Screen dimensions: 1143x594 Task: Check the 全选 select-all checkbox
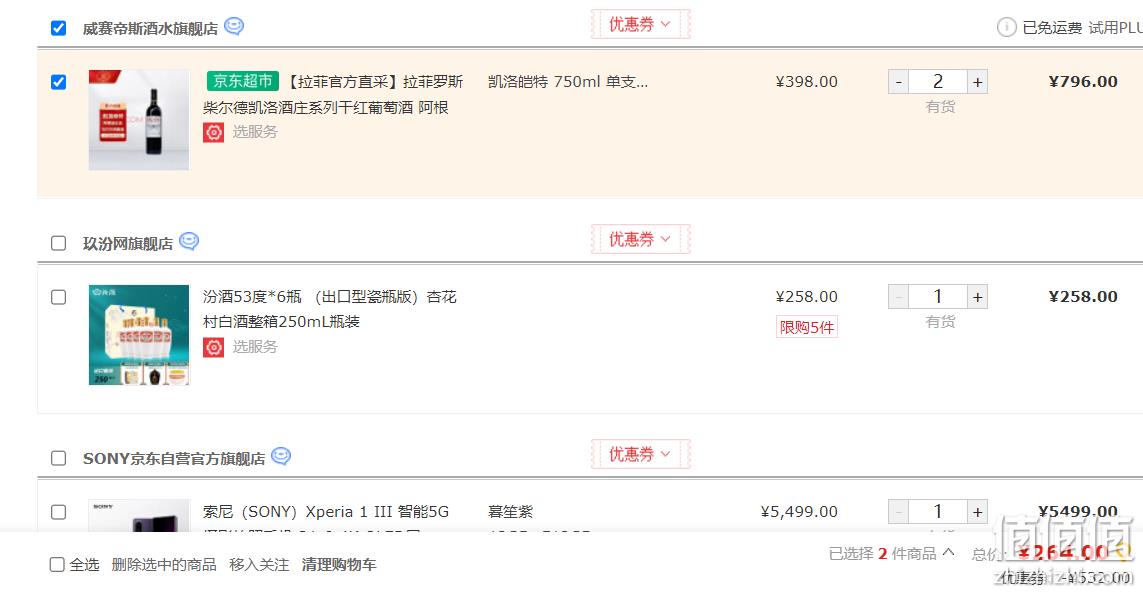pos(57,564)
